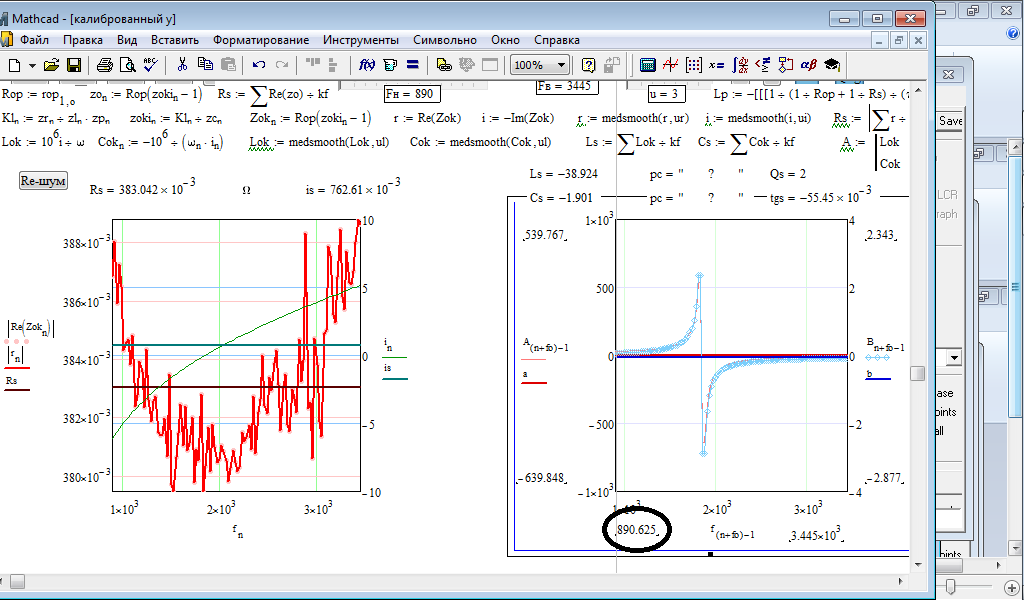The width and height of the screenshot is (1024, 600).
Task: Open the Matrix toolbar palette
Action: coord(693,65)
